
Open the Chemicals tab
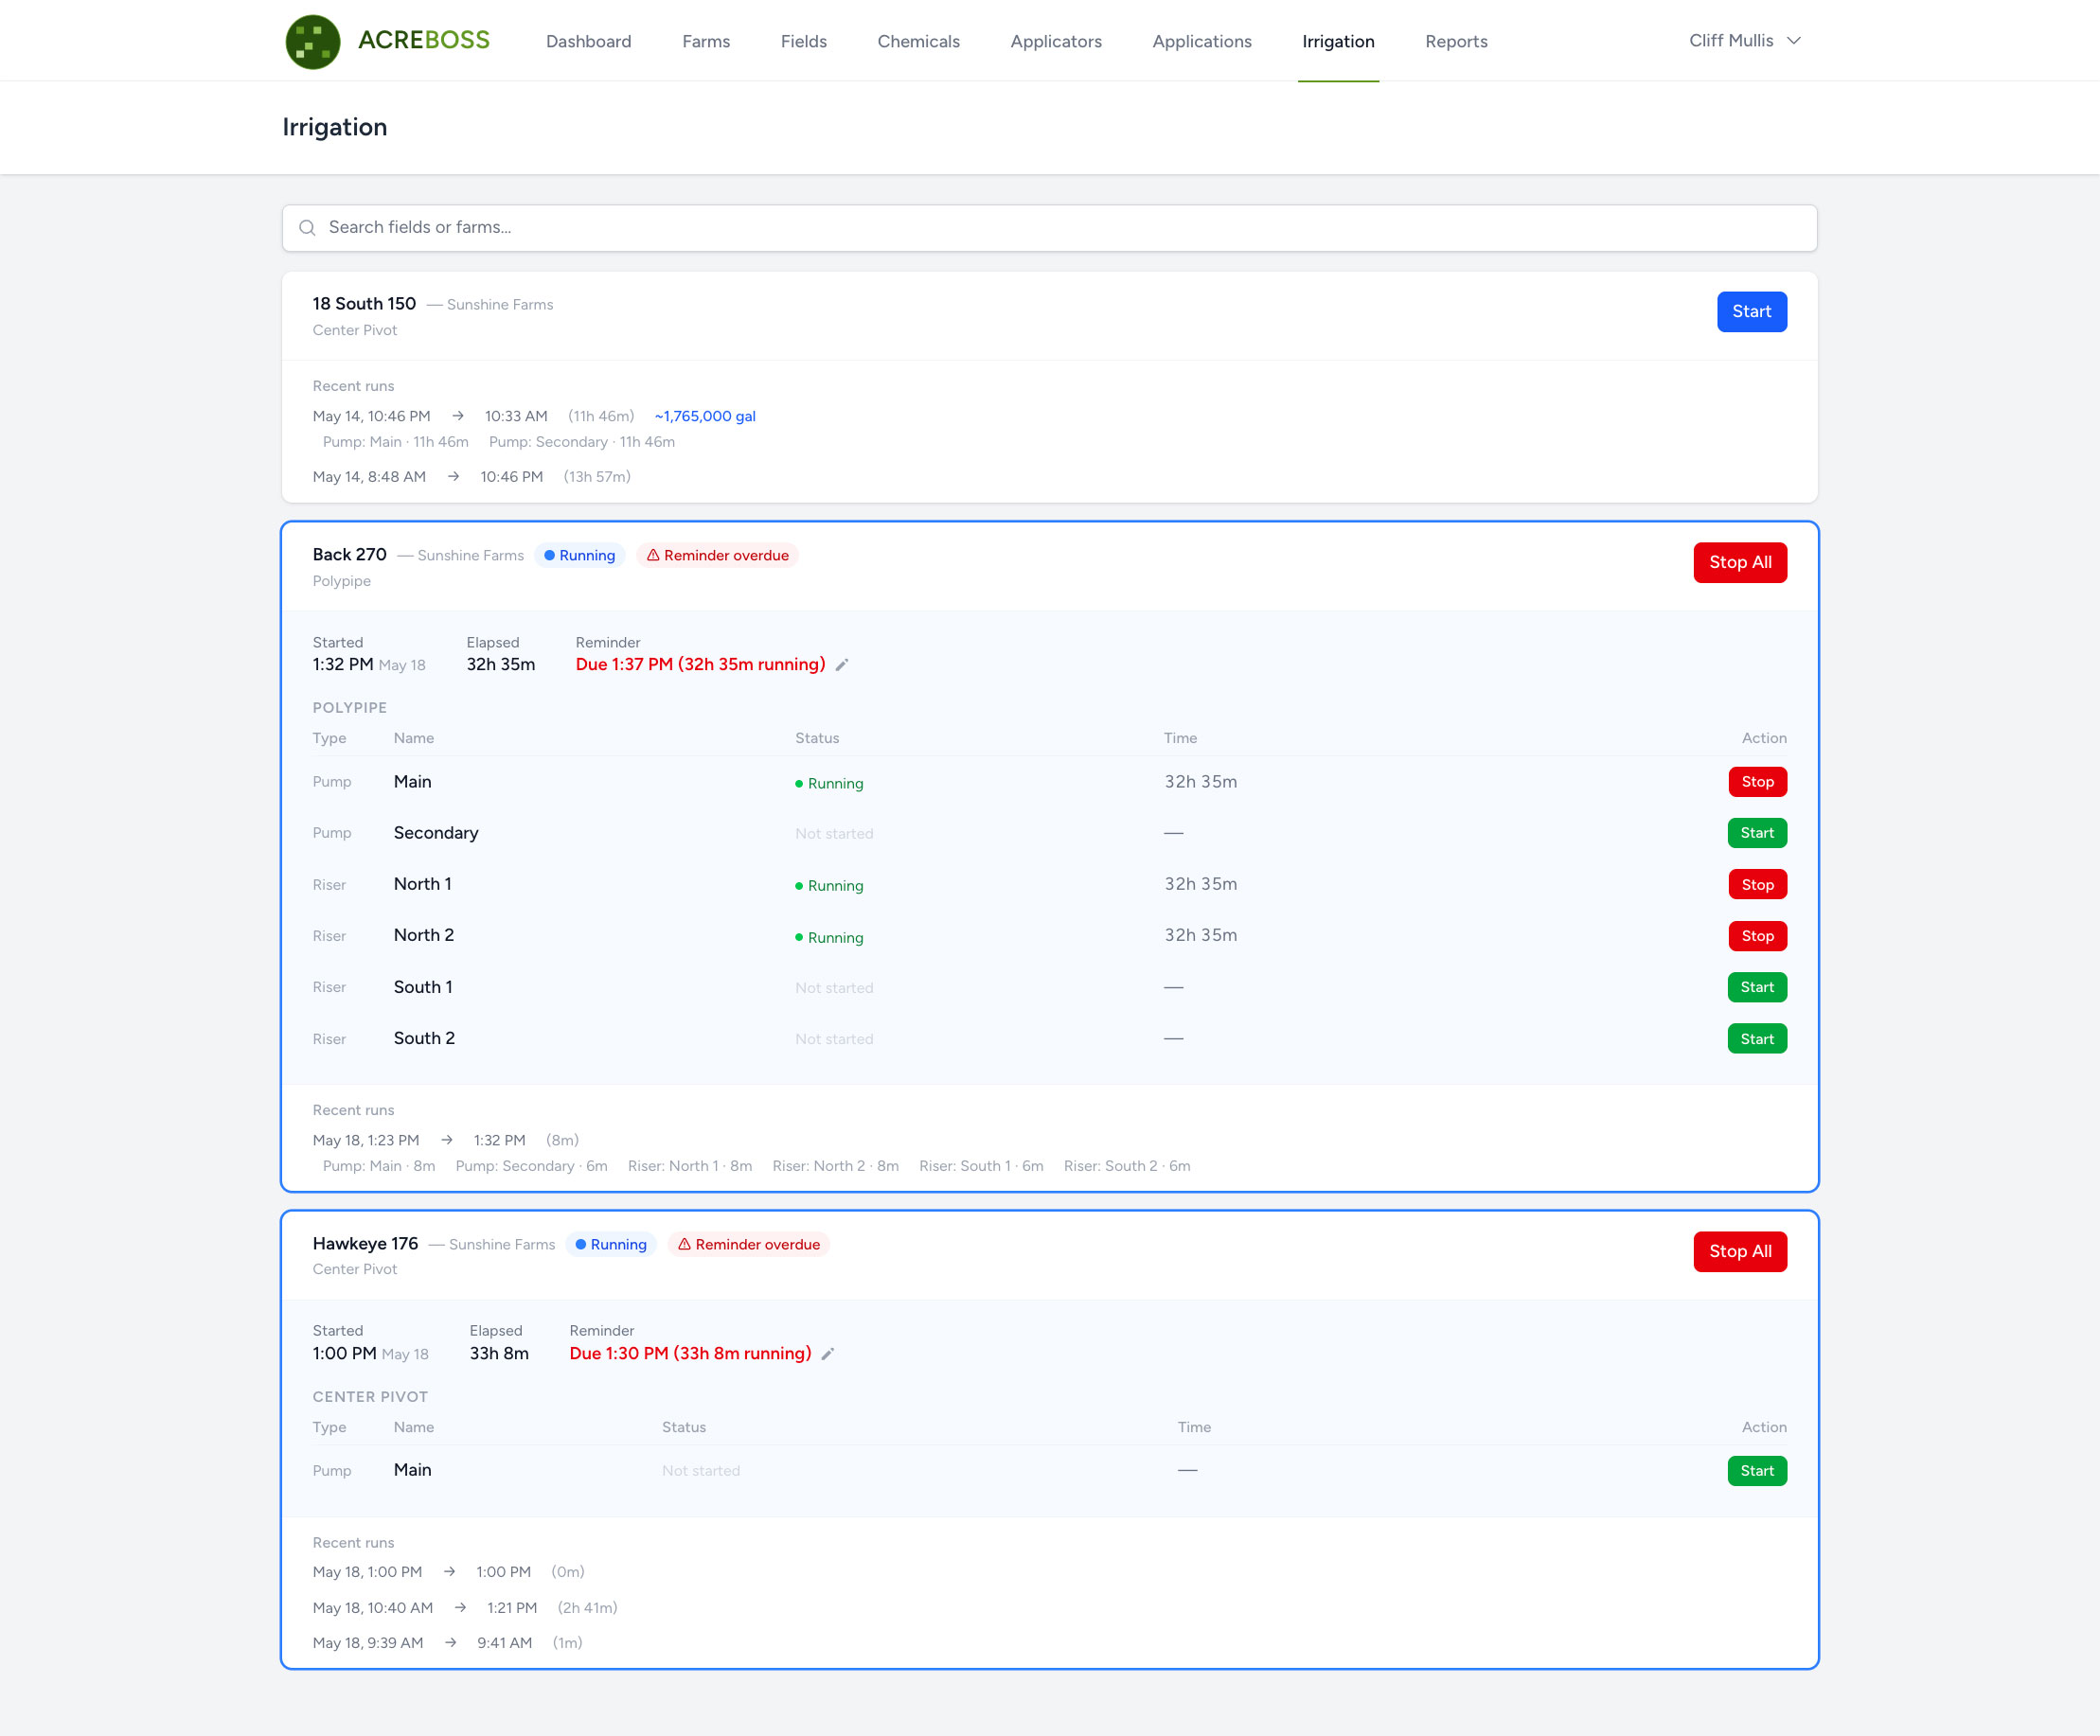918,41
